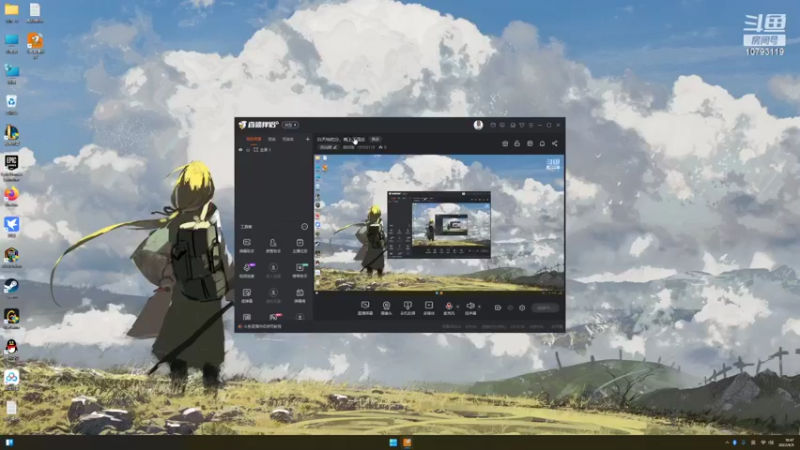Open the toolbox tool with green badge
The width and height of the screenshot is (800, 450).
point(300,270)
